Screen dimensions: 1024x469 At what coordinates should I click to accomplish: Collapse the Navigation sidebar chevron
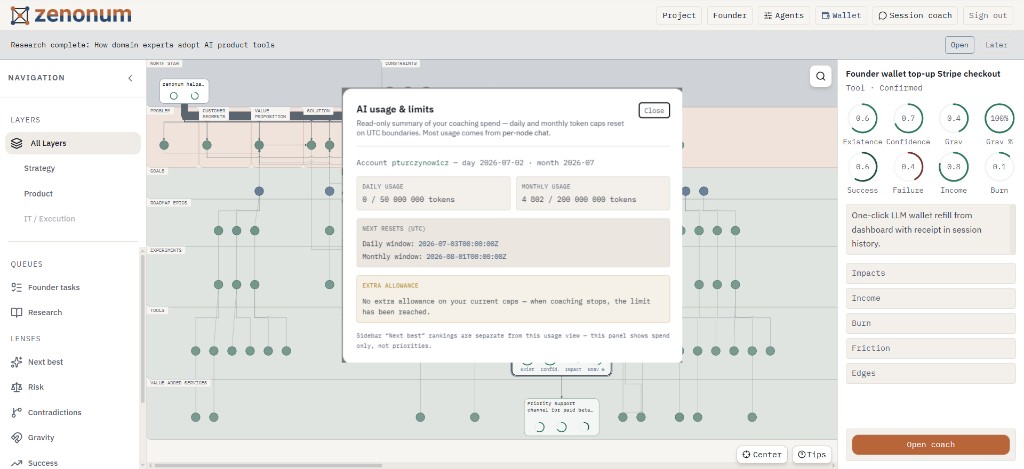click(x=130, y=78)
